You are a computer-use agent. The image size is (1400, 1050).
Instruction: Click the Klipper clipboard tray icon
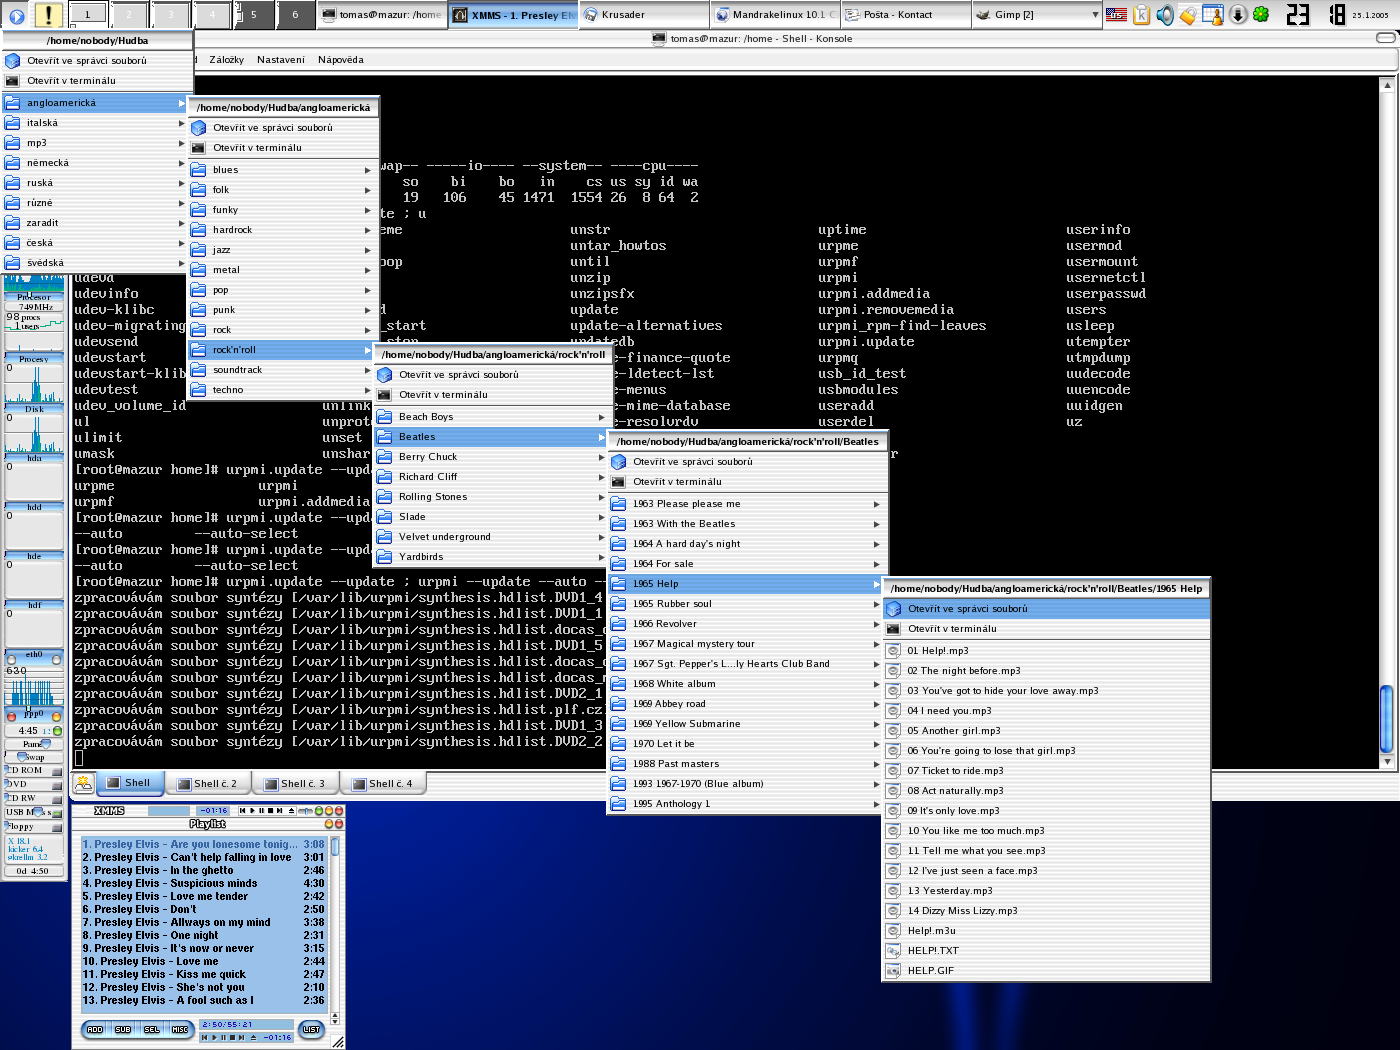[1141, 15]
